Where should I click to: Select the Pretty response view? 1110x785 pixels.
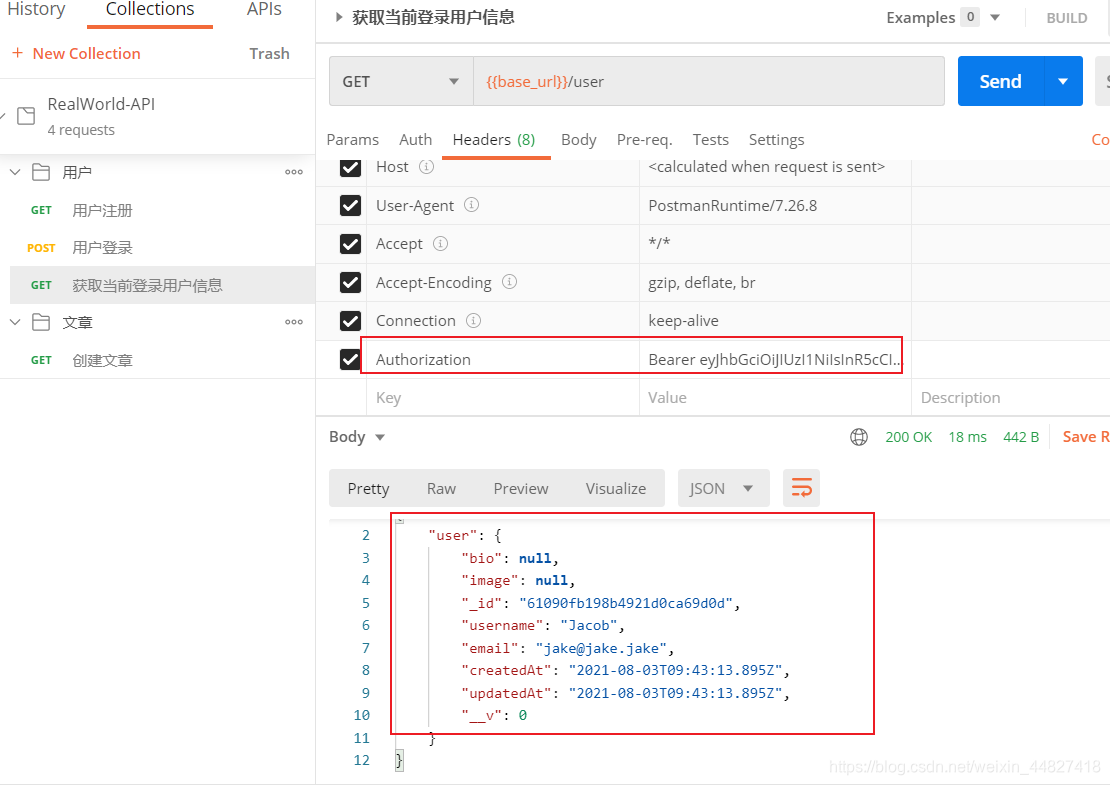coord(368,488)
